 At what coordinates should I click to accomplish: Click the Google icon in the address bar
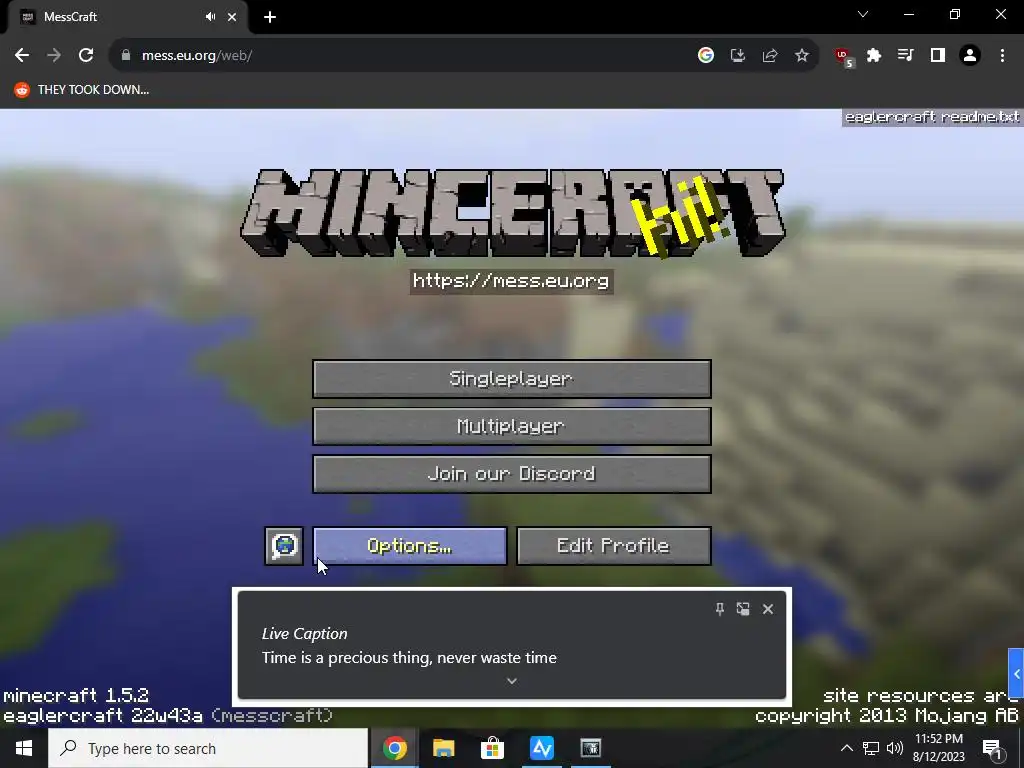[x=705, y=56]
